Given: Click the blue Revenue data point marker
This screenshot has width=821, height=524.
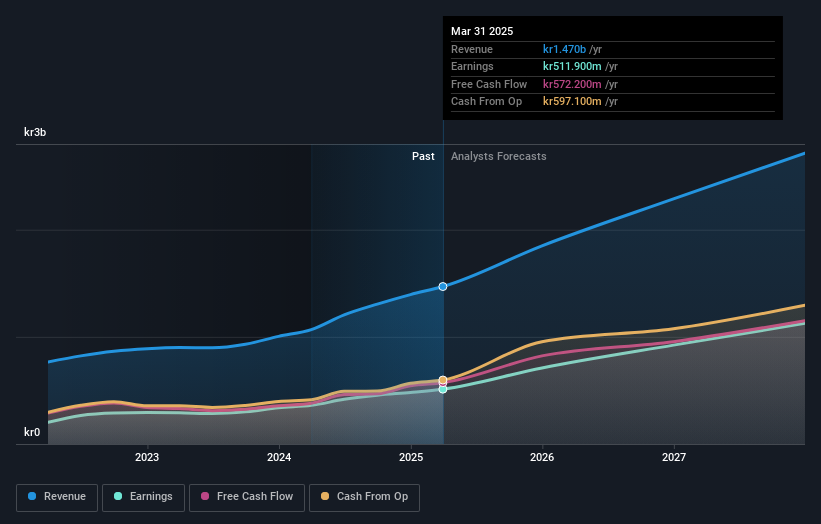Looking at the screenshot, I should point(443,286).
